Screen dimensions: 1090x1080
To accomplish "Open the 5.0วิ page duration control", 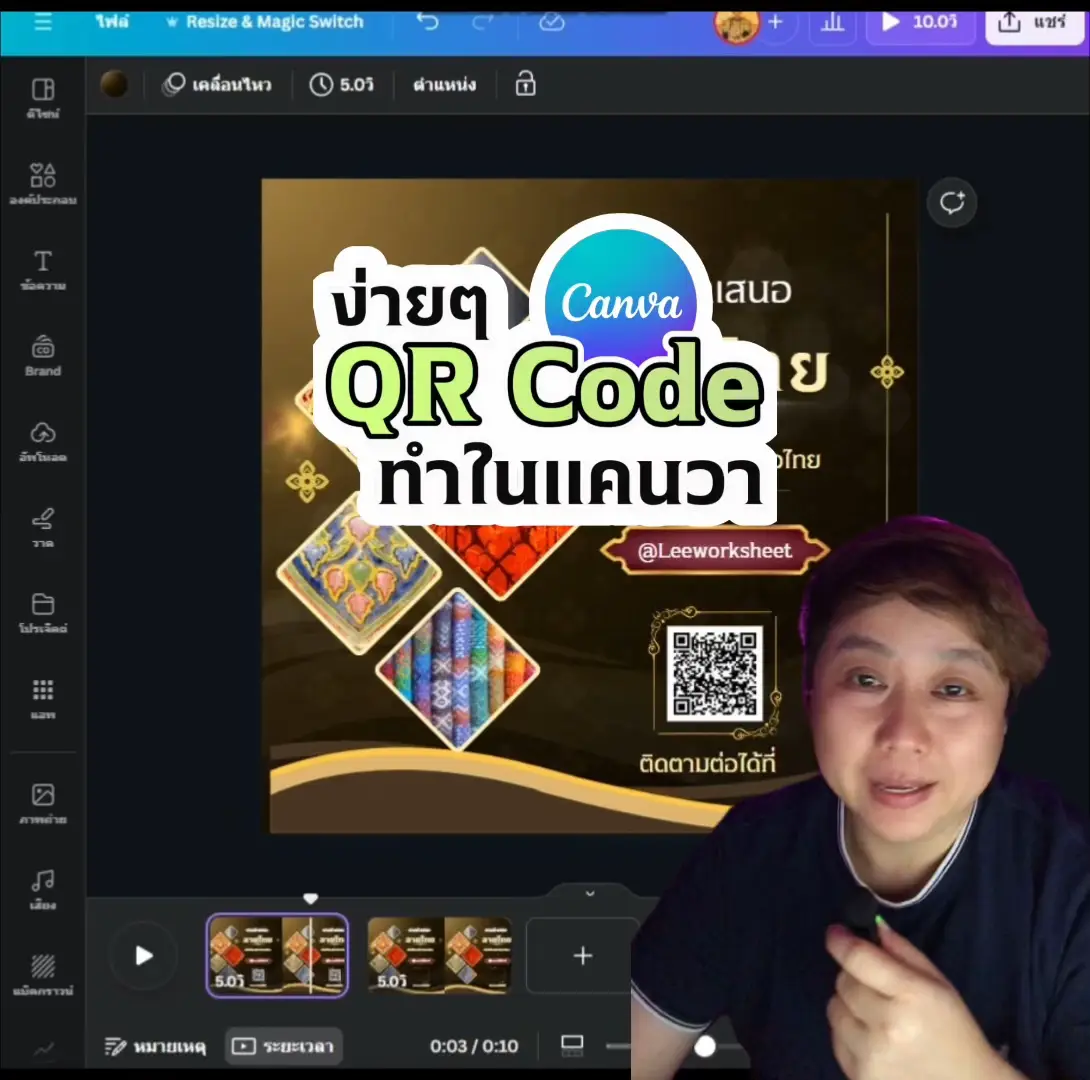I will pyautogui.click(x=343, y=85).
